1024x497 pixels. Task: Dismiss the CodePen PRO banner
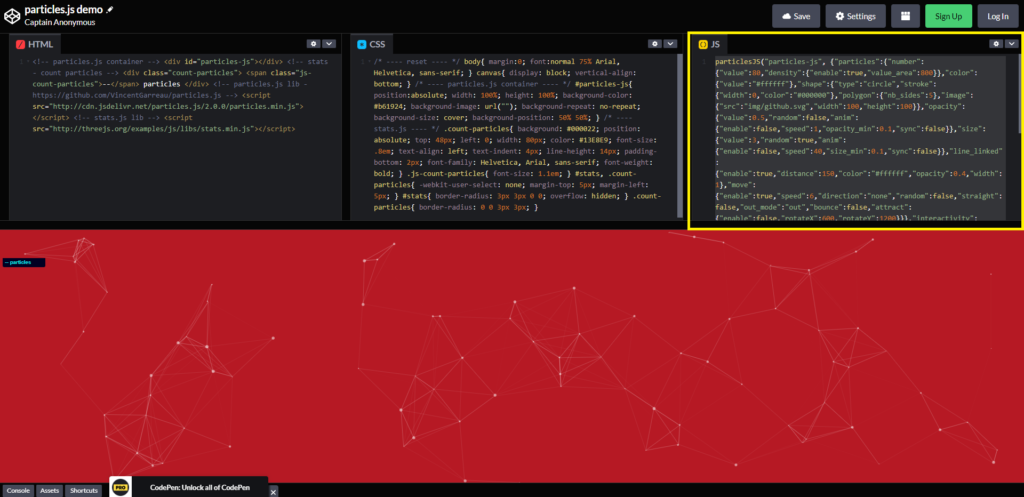coord(274,491)
